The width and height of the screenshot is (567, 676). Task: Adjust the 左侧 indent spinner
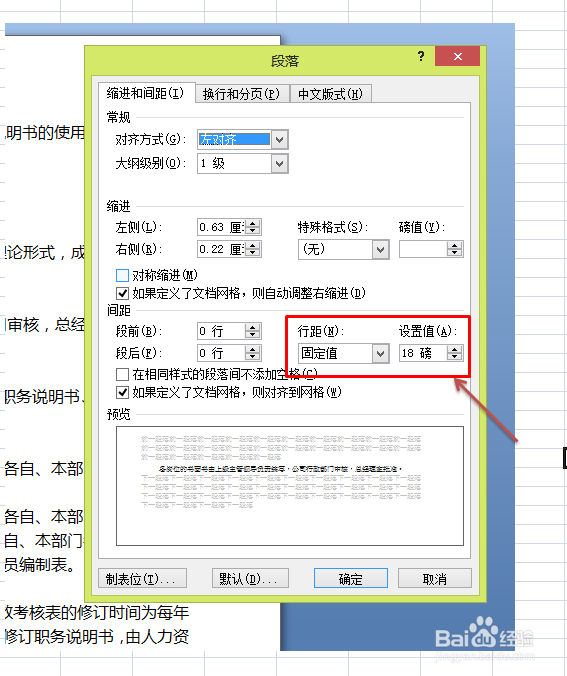click(253, 227)
